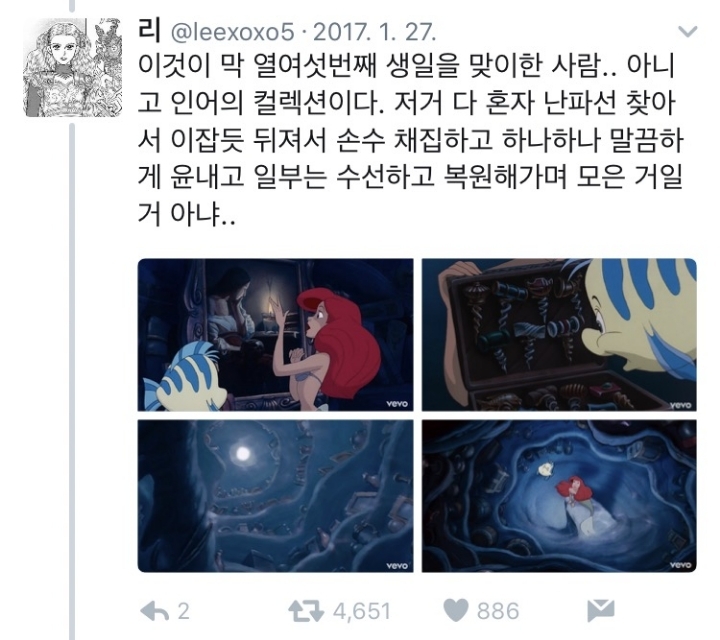The width and height of the screenshot is (720, 640).
Task: Click the reply count 2
Action: click(x=183, y=612)
